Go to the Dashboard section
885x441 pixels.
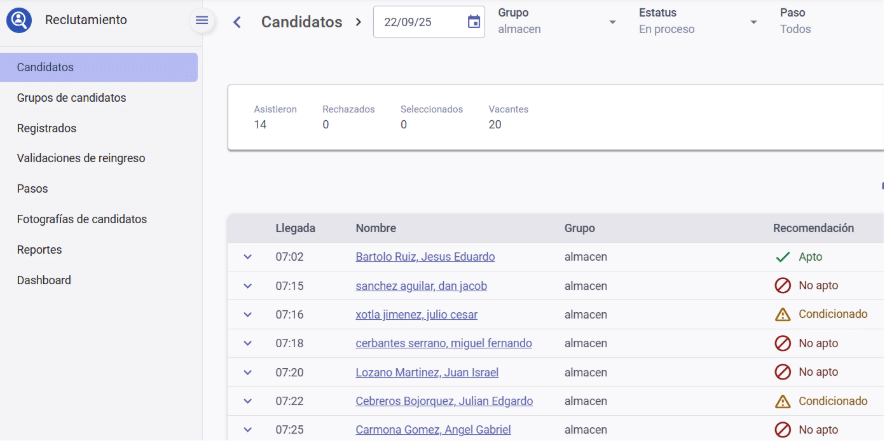click(44, 280)
